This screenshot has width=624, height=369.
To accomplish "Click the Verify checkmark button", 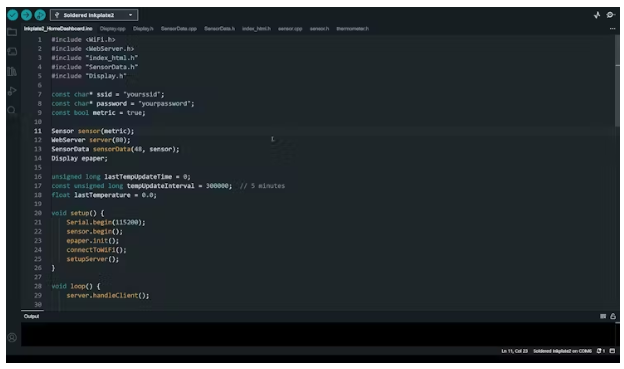I will pos(13,15).
